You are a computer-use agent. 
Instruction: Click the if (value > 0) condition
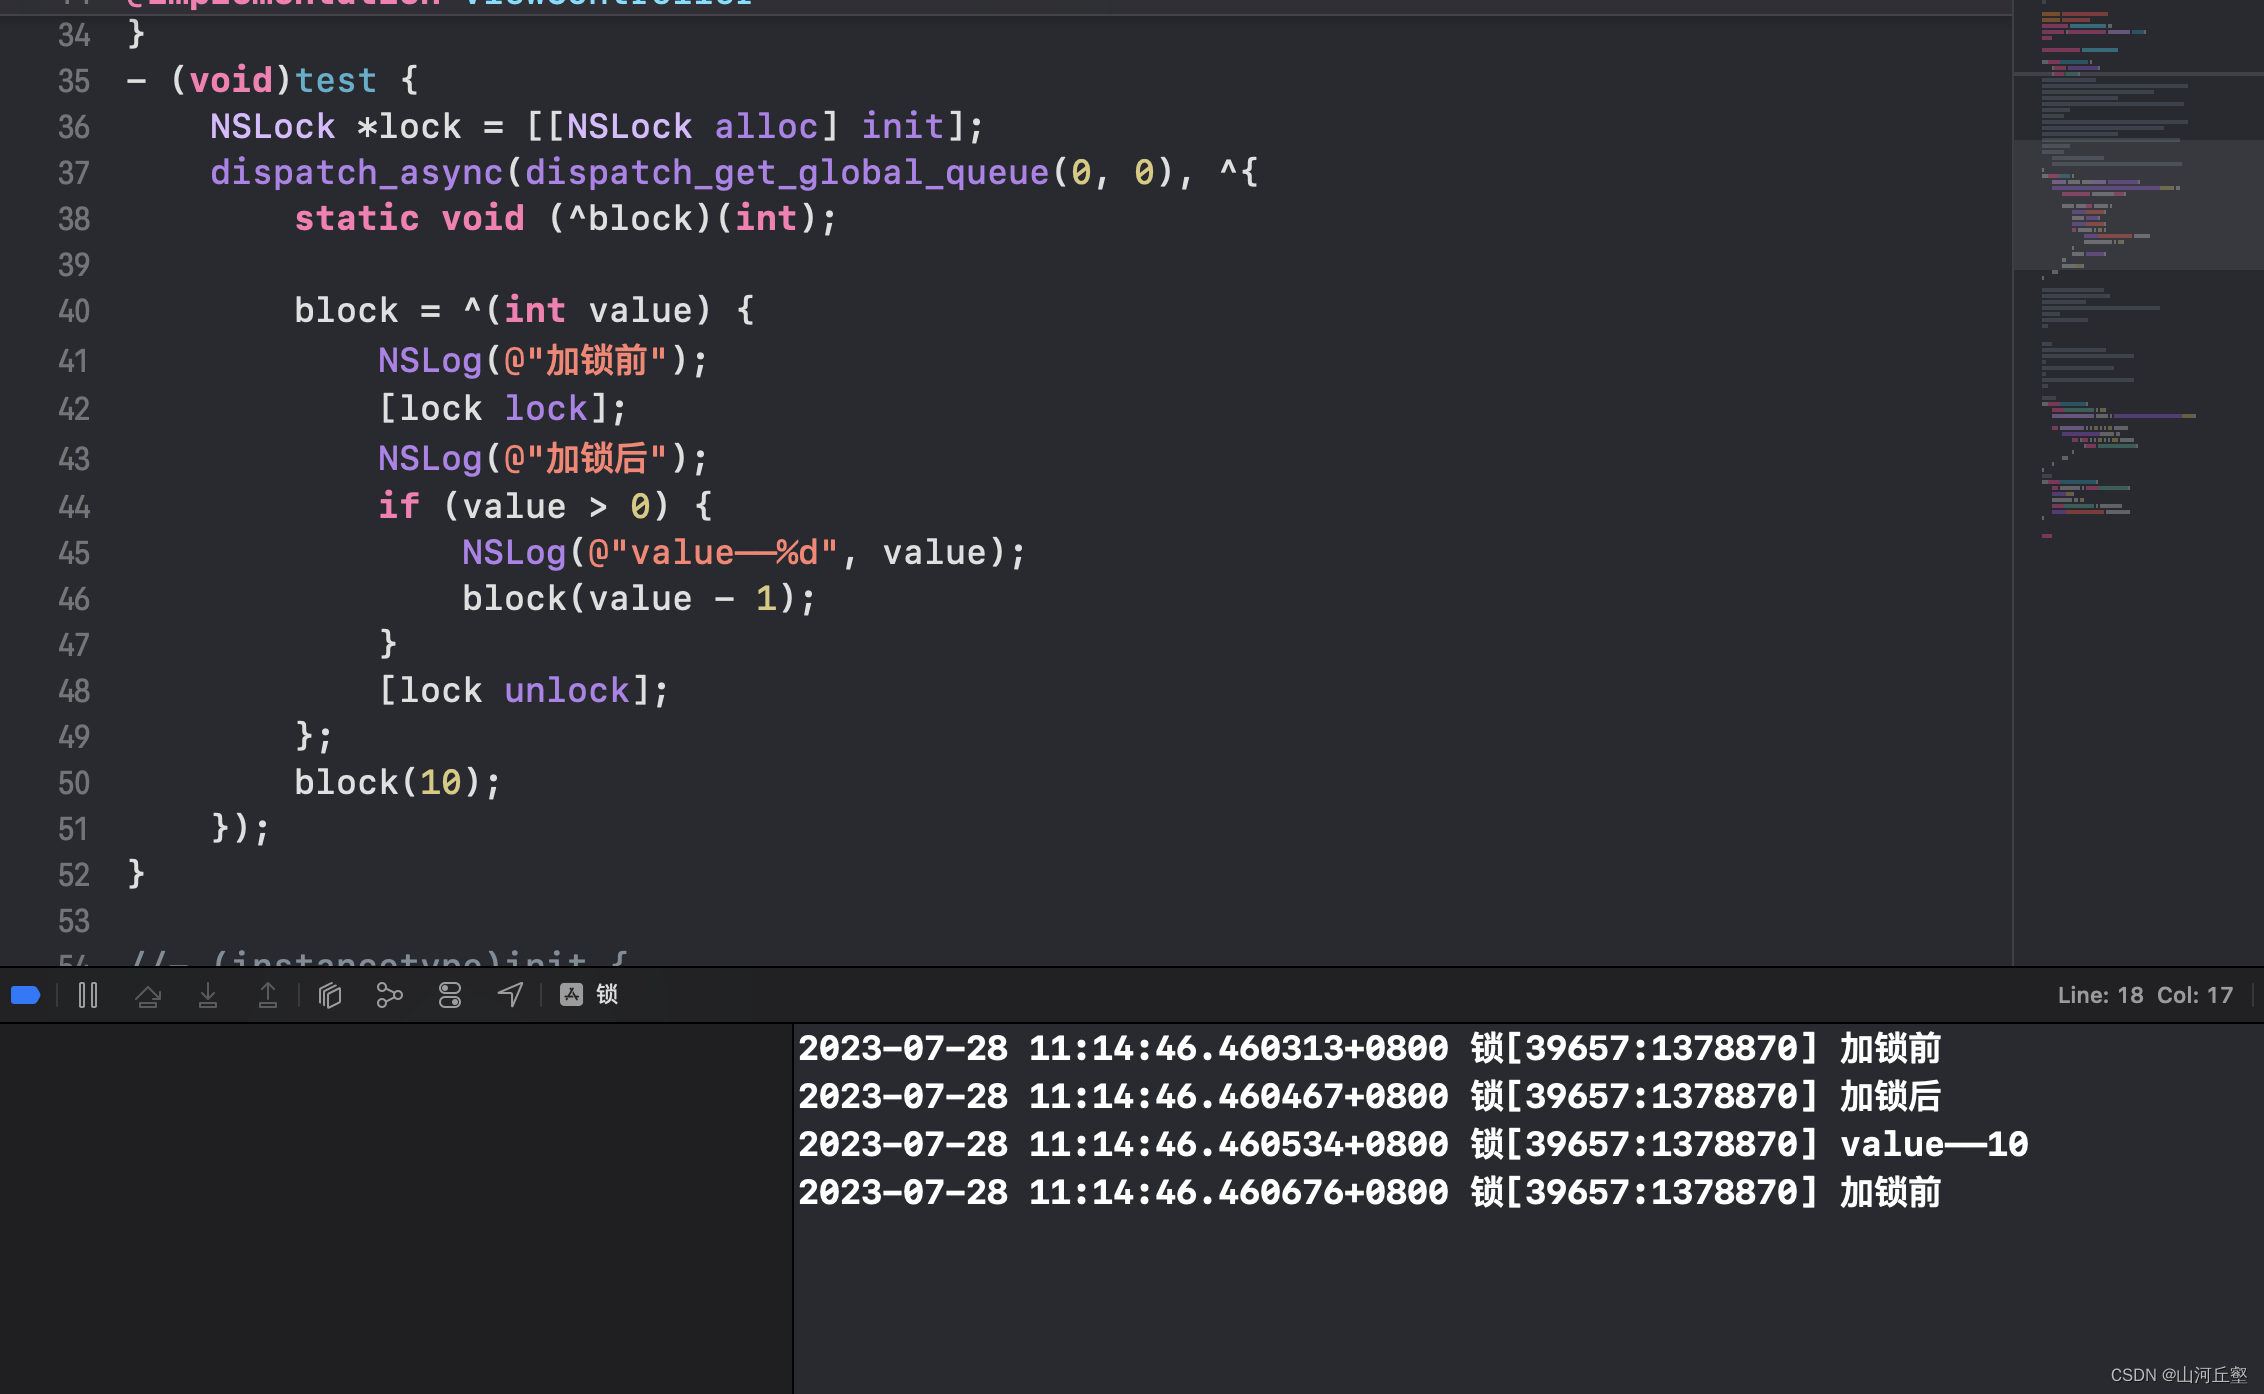[x=545, y=506]
